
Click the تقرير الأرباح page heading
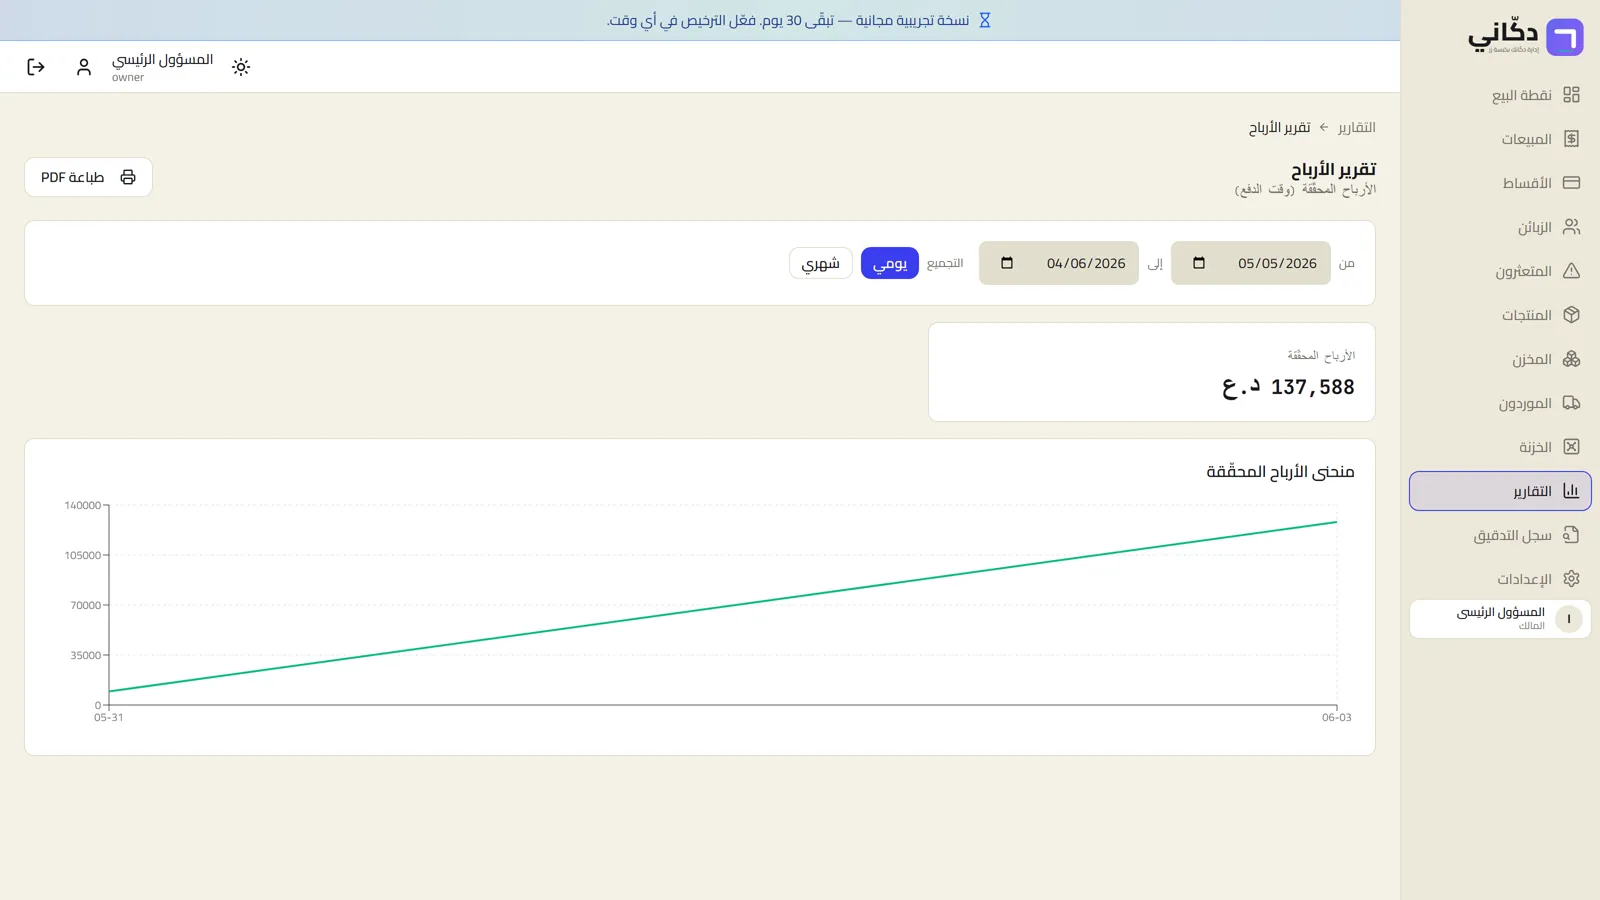(x=1333, y=169)
